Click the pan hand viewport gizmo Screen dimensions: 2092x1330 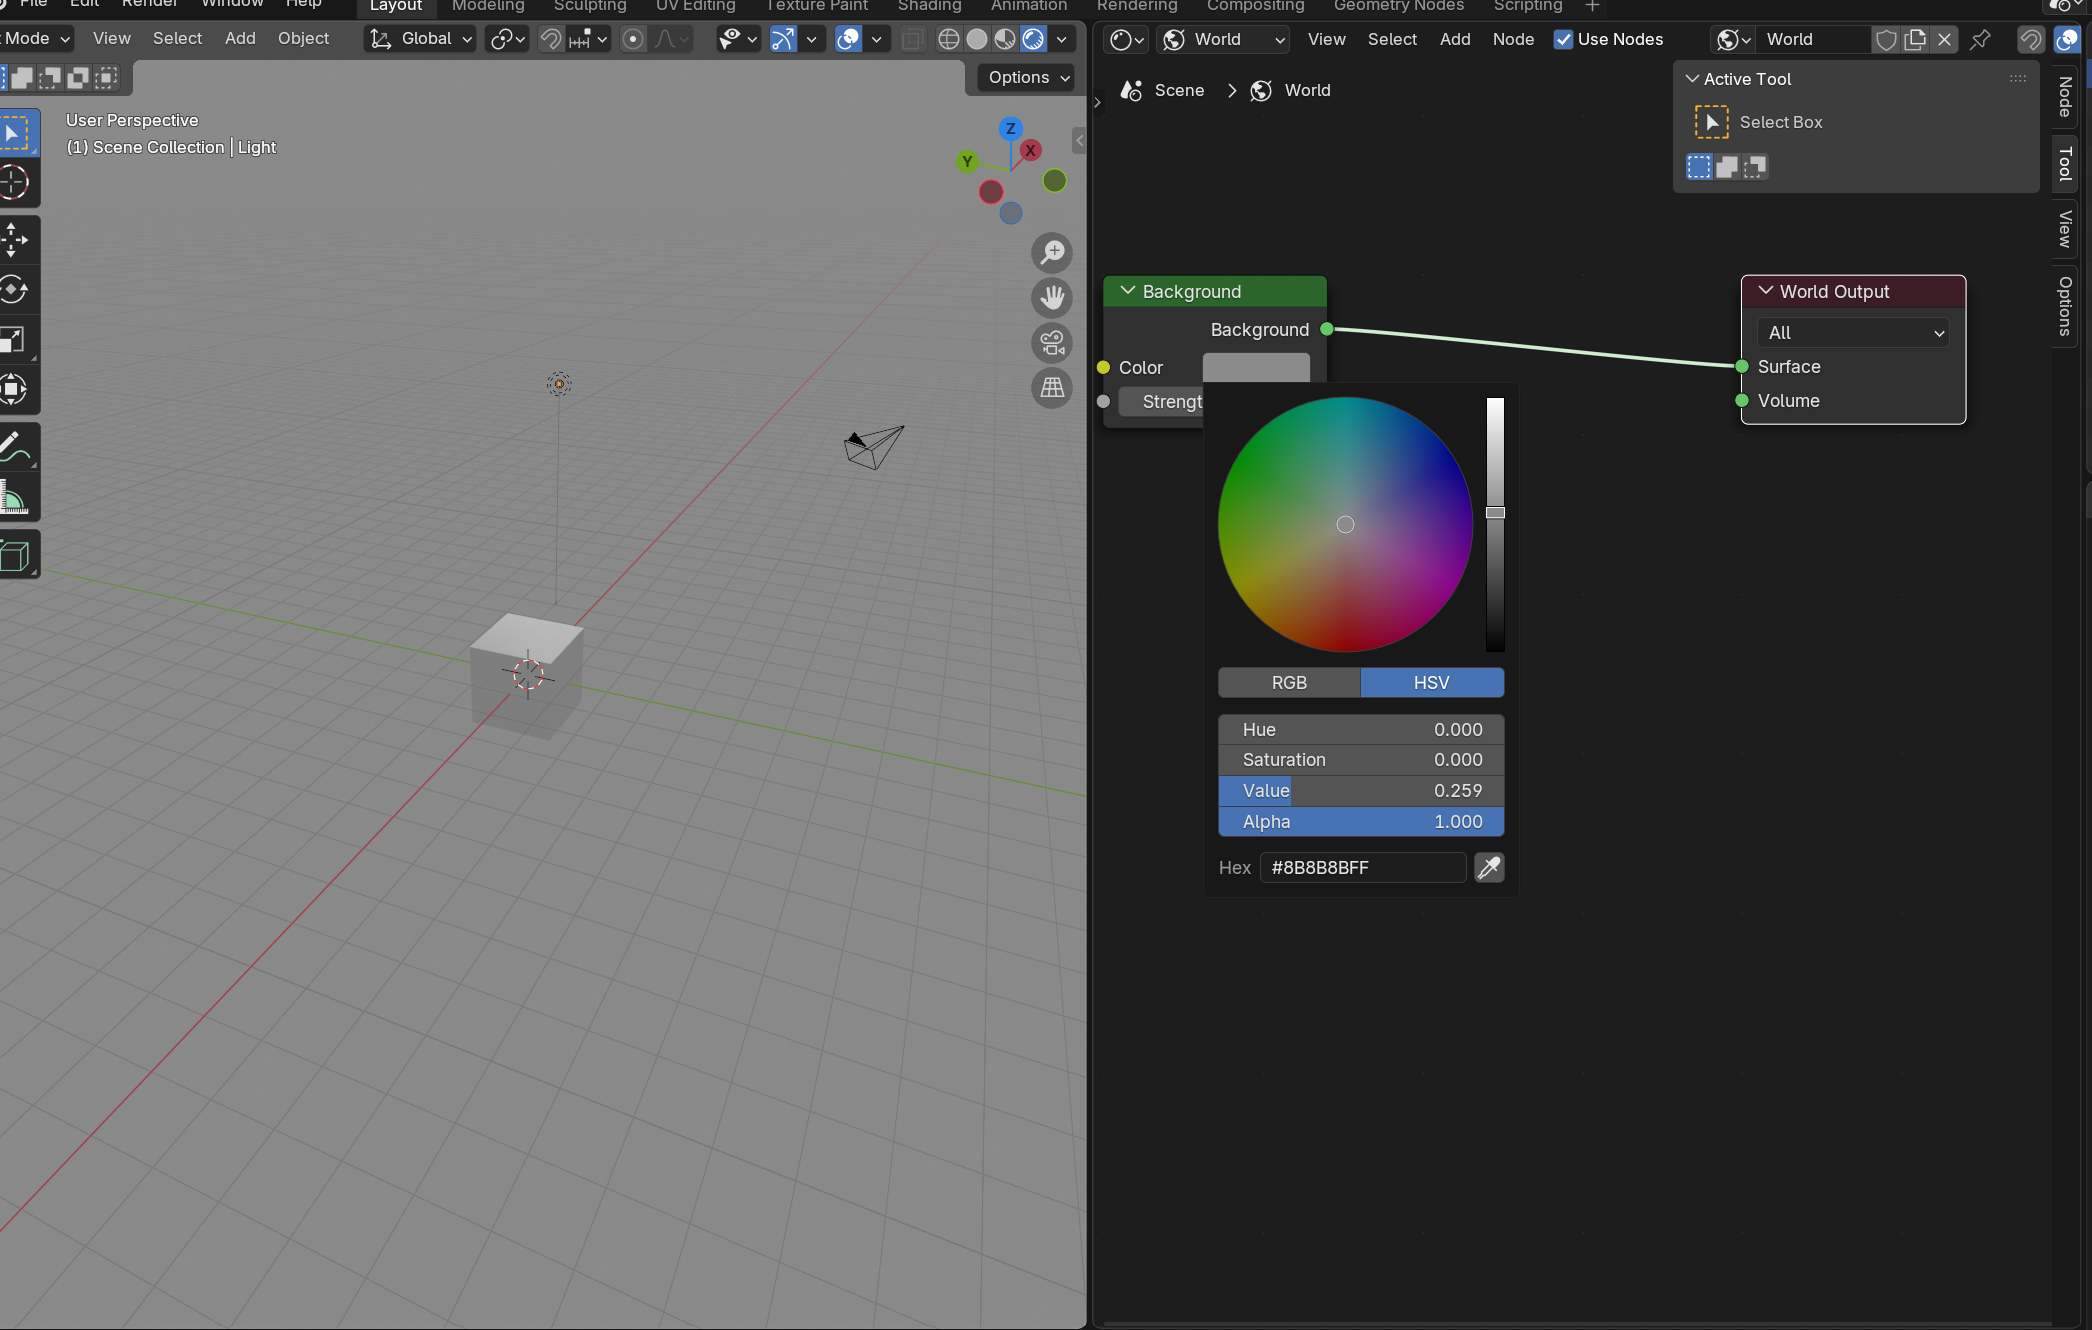(x=1052, y=298)
